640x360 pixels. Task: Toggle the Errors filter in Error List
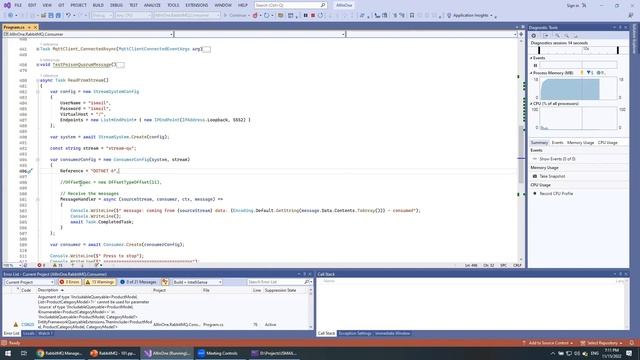69,282
